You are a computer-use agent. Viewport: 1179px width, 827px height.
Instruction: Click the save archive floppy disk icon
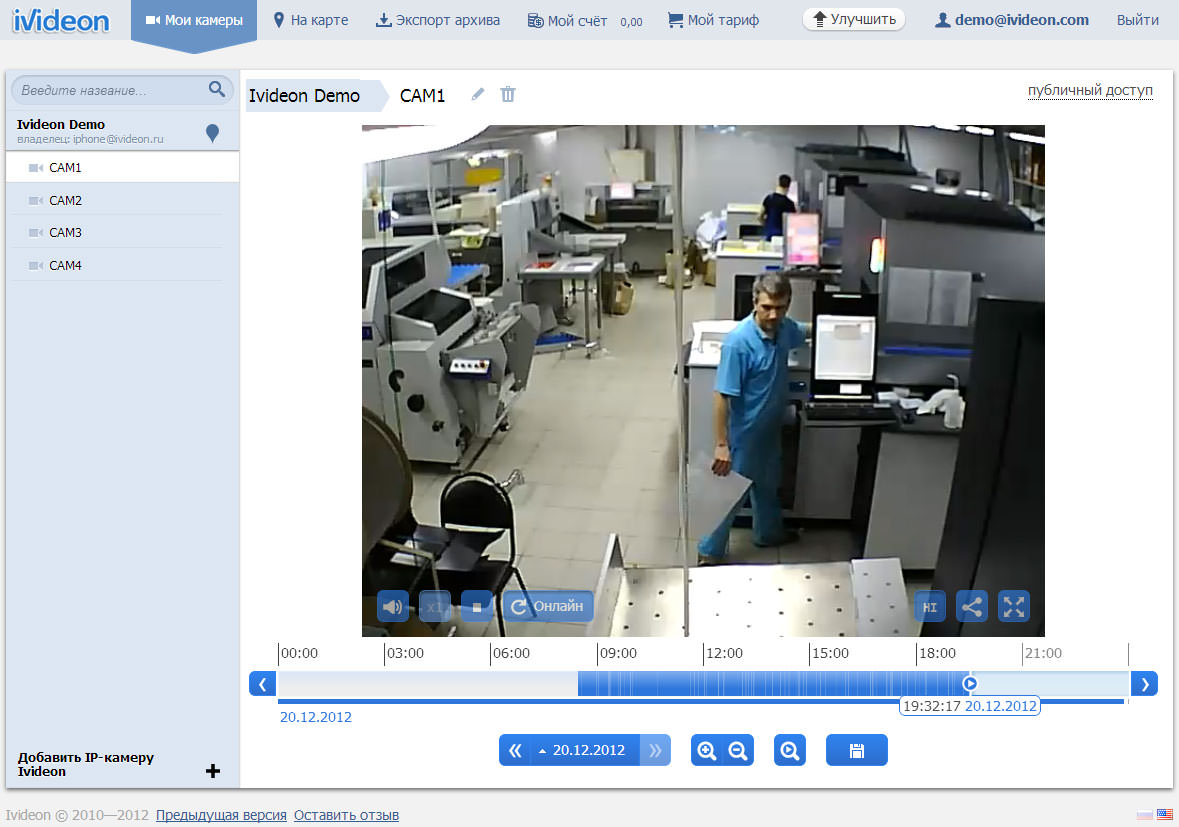[856, 750]
